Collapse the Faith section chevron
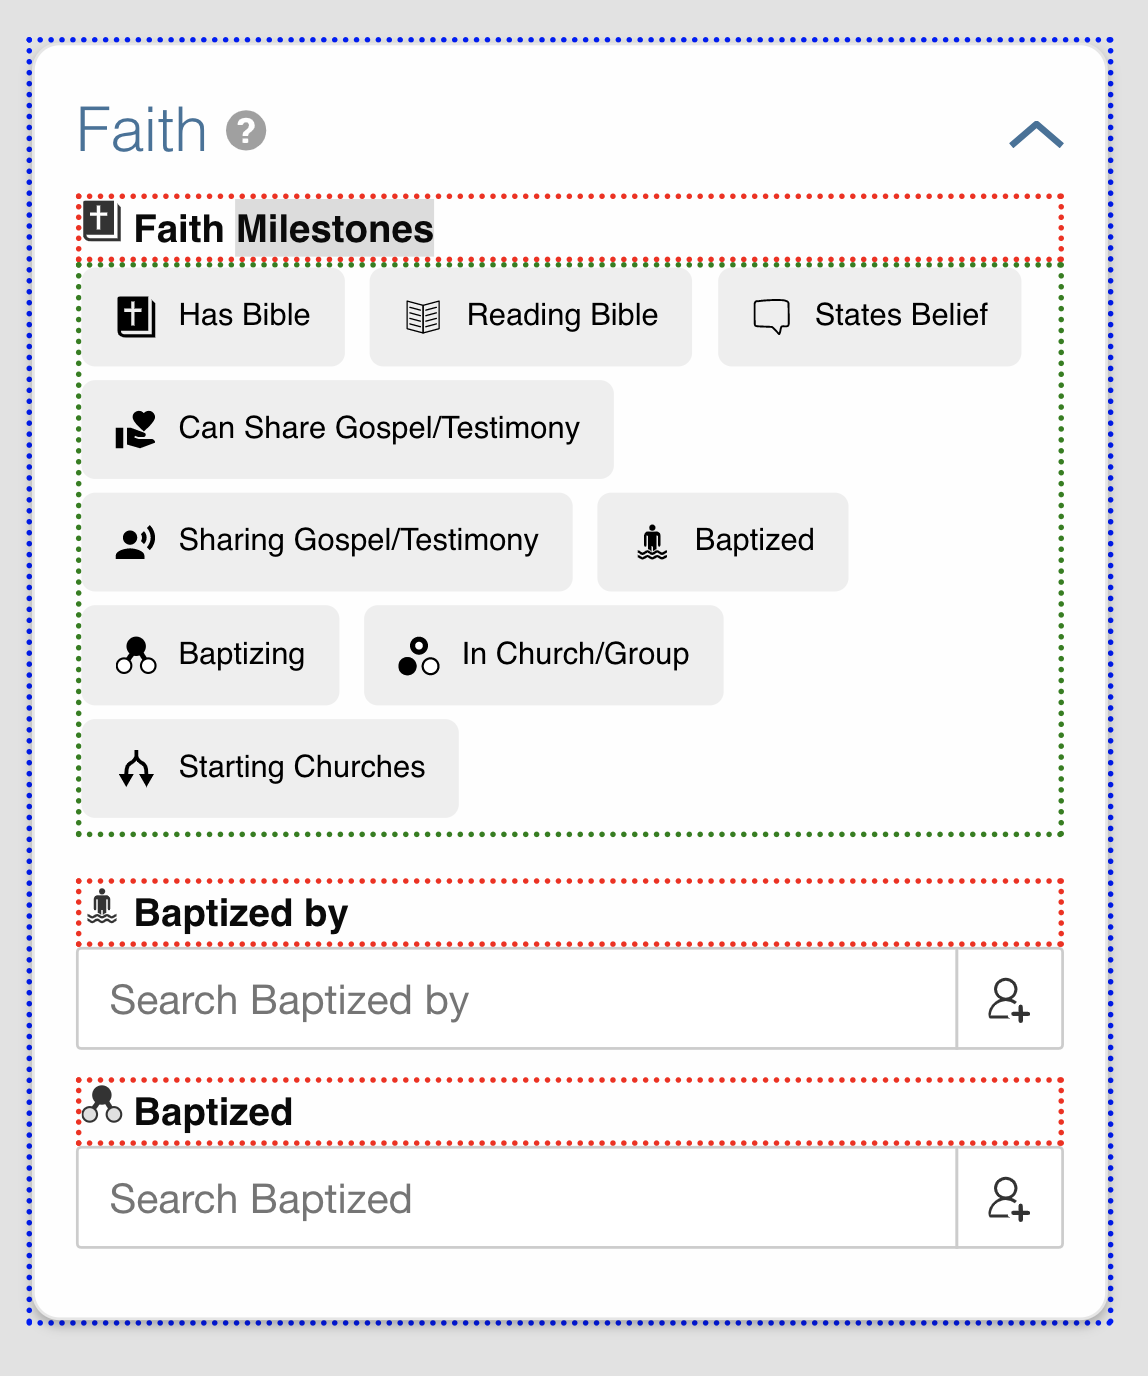 click(x=1037, y=133)
